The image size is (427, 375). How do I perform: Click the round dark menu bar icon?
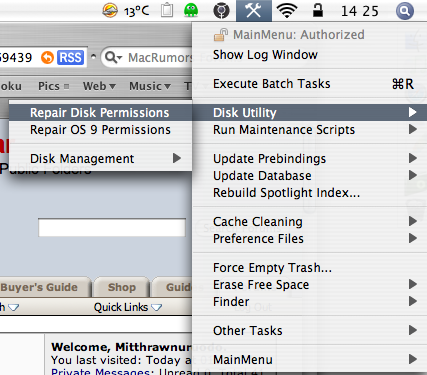[x=221, y=11]
